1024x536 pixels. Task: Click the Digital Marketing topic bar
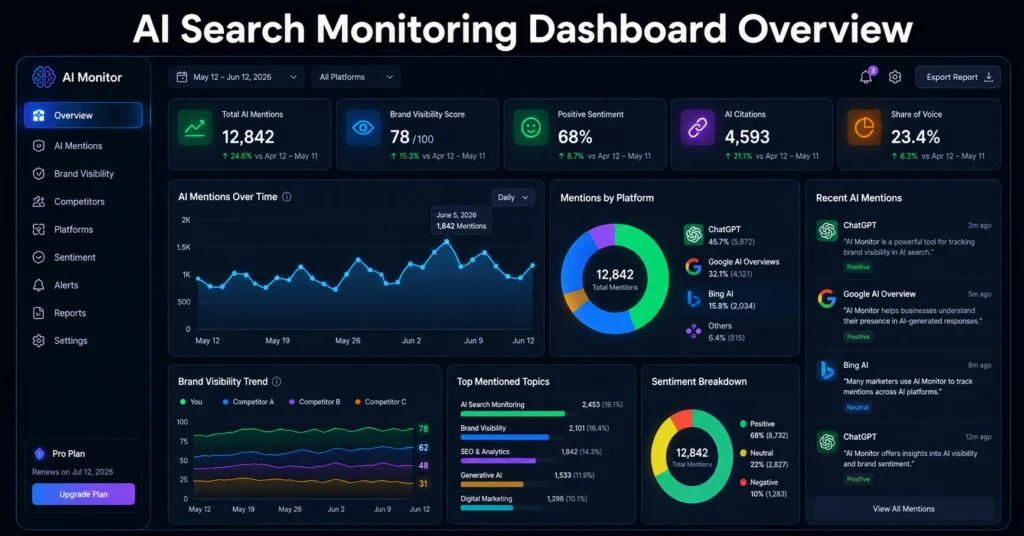tap(487, 508)
